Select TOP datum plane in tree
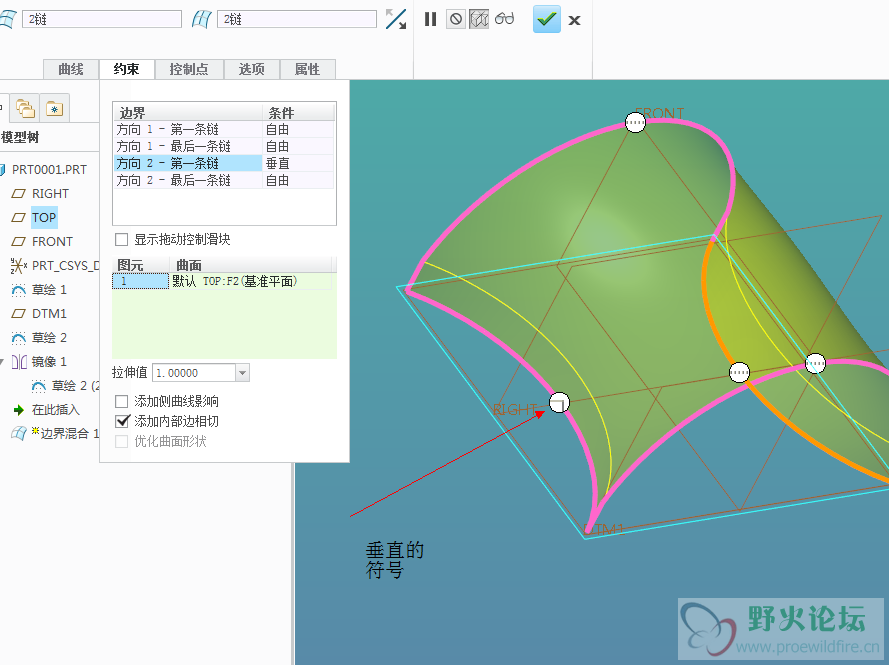Viewport: 889px width, 665px height. (x=44, y=217)
